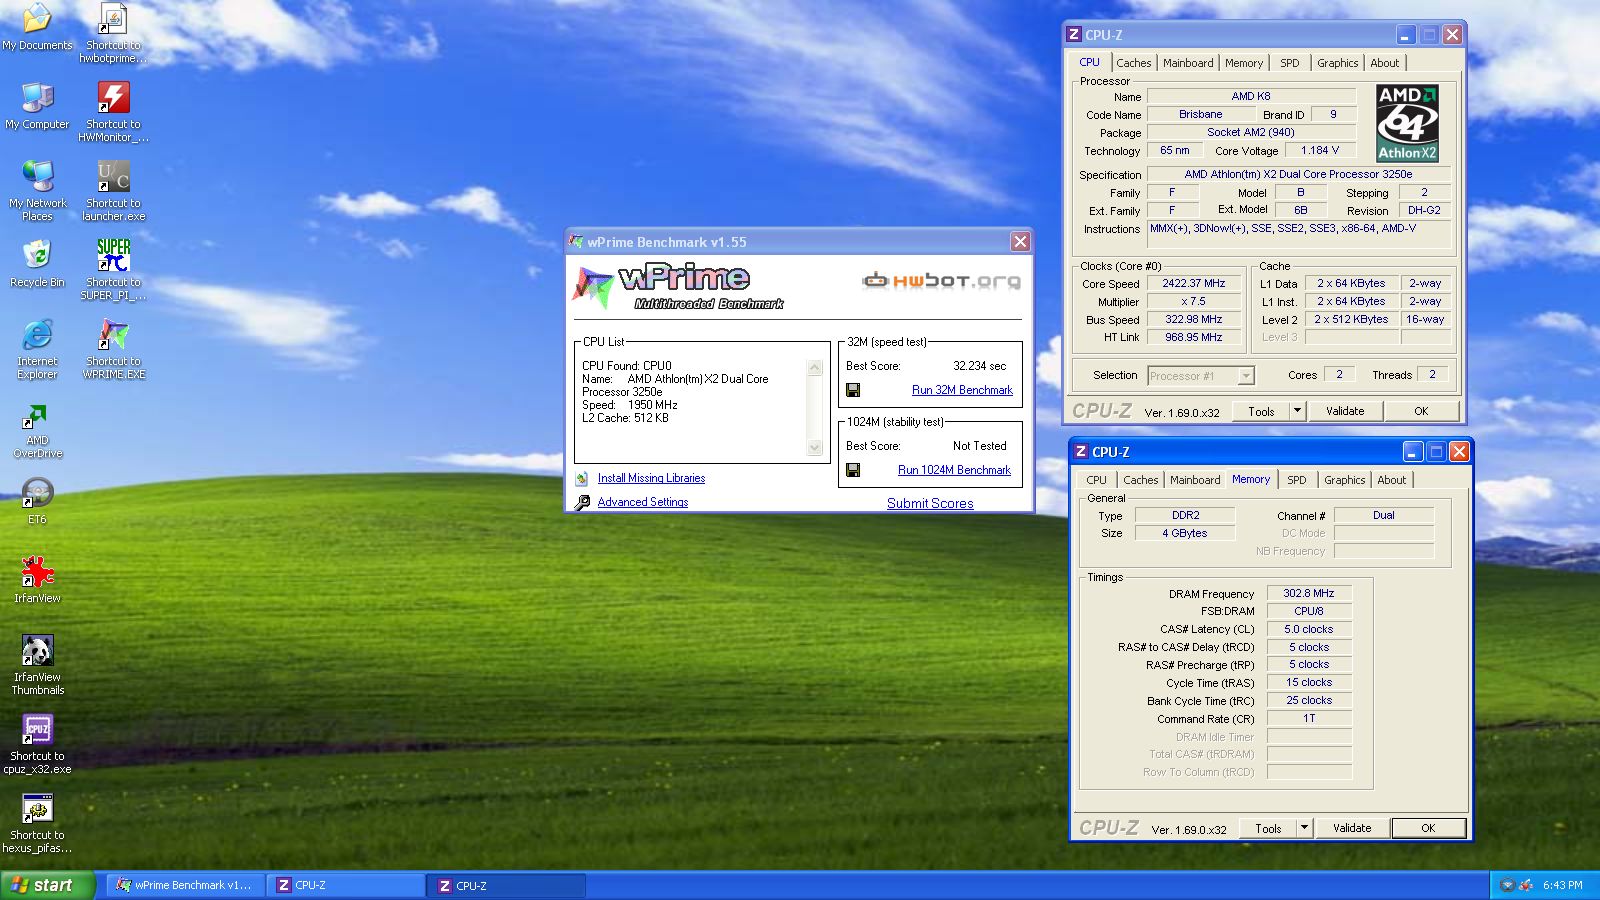Open Processor #1 selection dropdown in CPU-Z

(1246, 376)
